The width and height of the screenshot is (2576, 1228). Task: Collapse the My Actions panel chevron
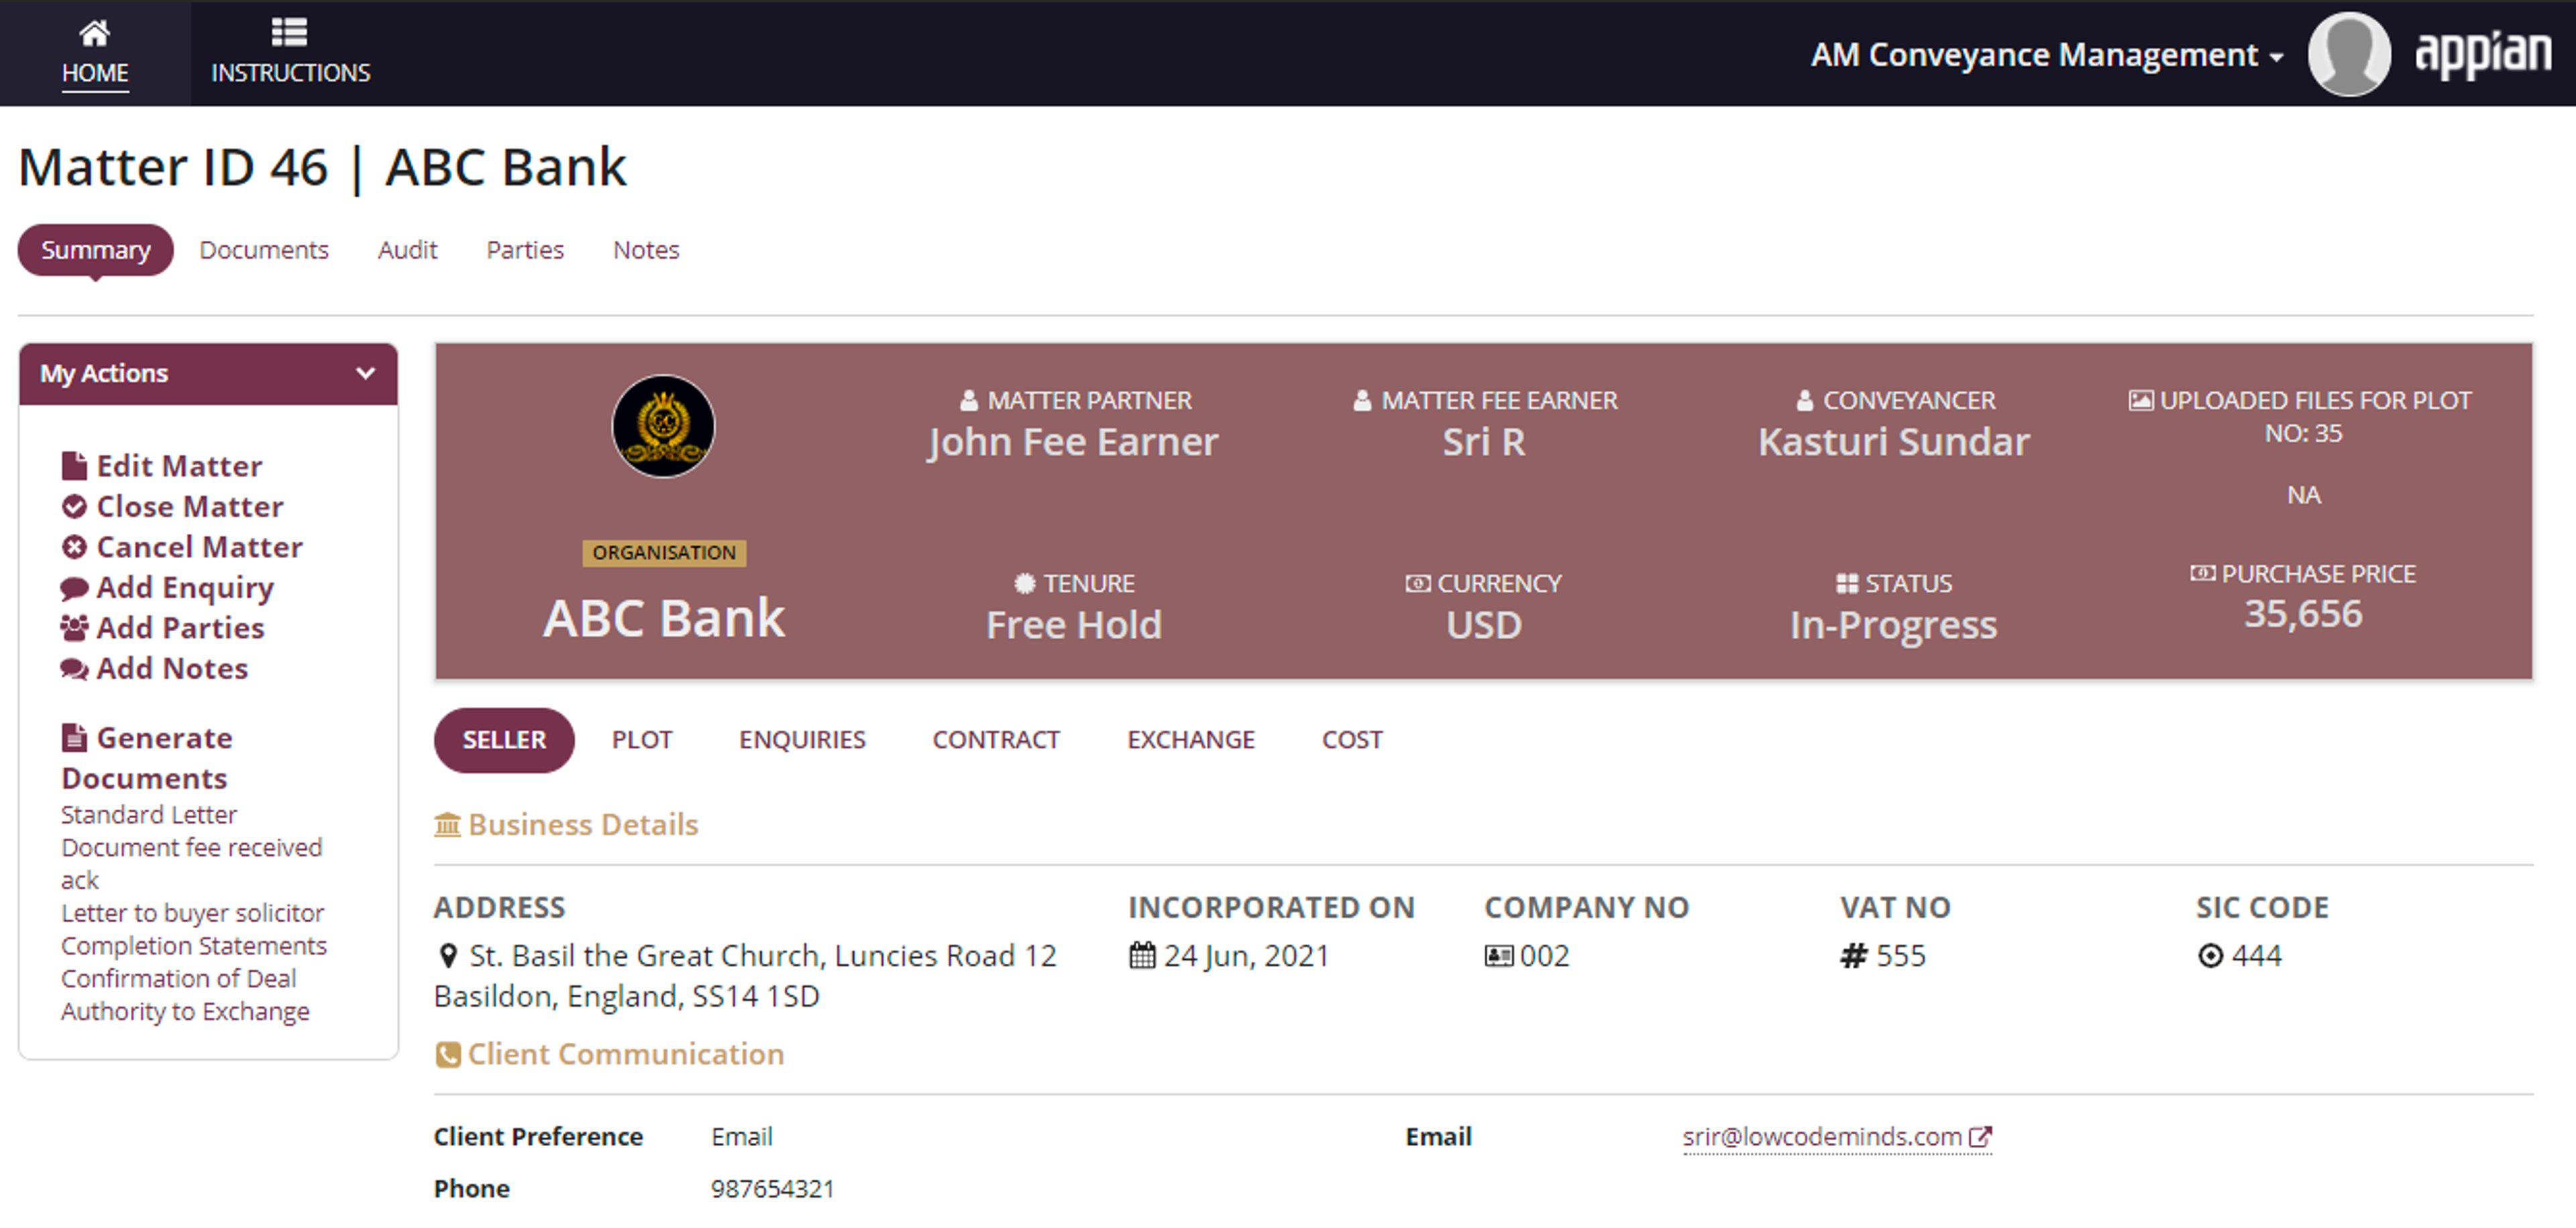pos(366,374)
